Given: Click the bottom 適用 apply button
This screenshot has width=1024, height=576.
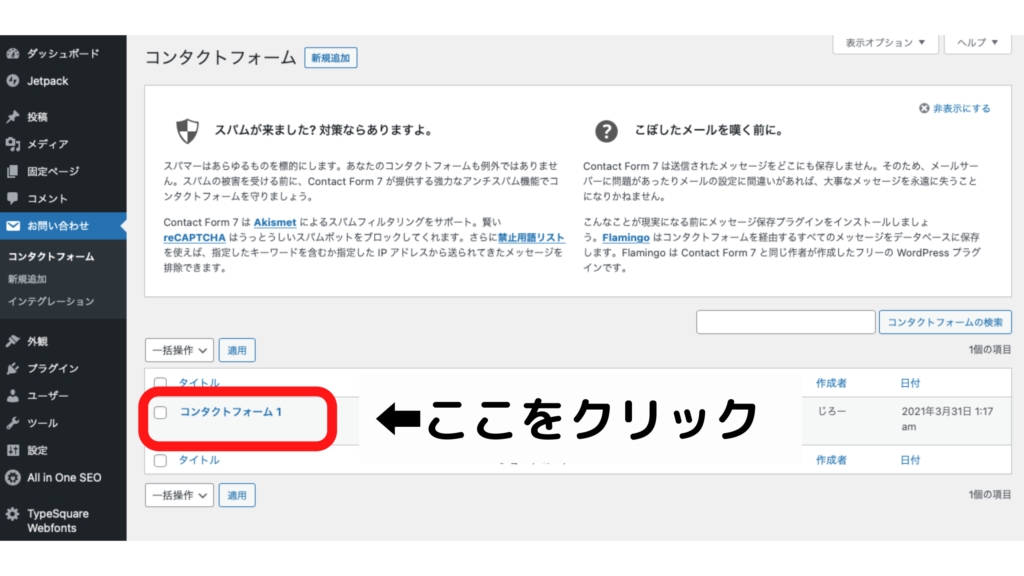Looking at the screenshot, I should 237,495.
